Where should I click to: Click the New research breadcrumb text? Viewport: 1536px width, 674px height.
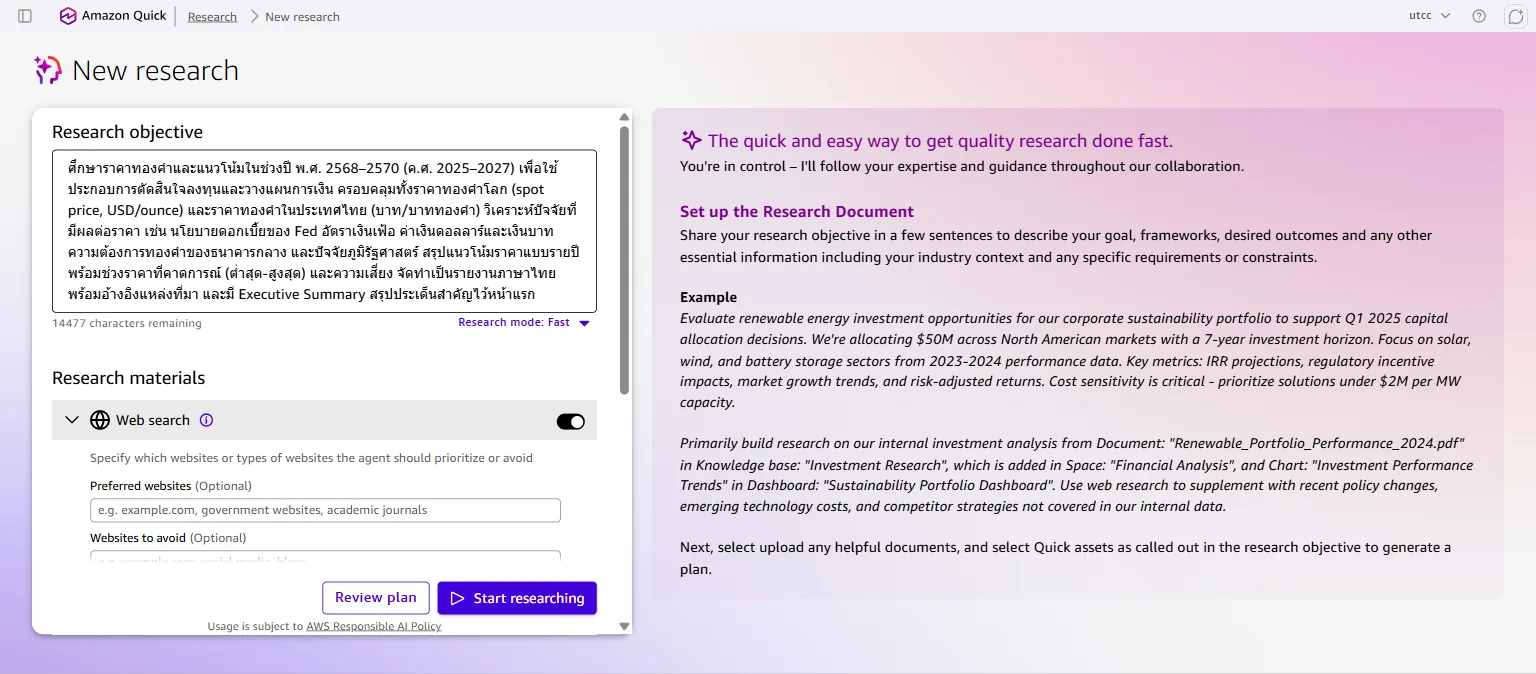coord(302,17)
